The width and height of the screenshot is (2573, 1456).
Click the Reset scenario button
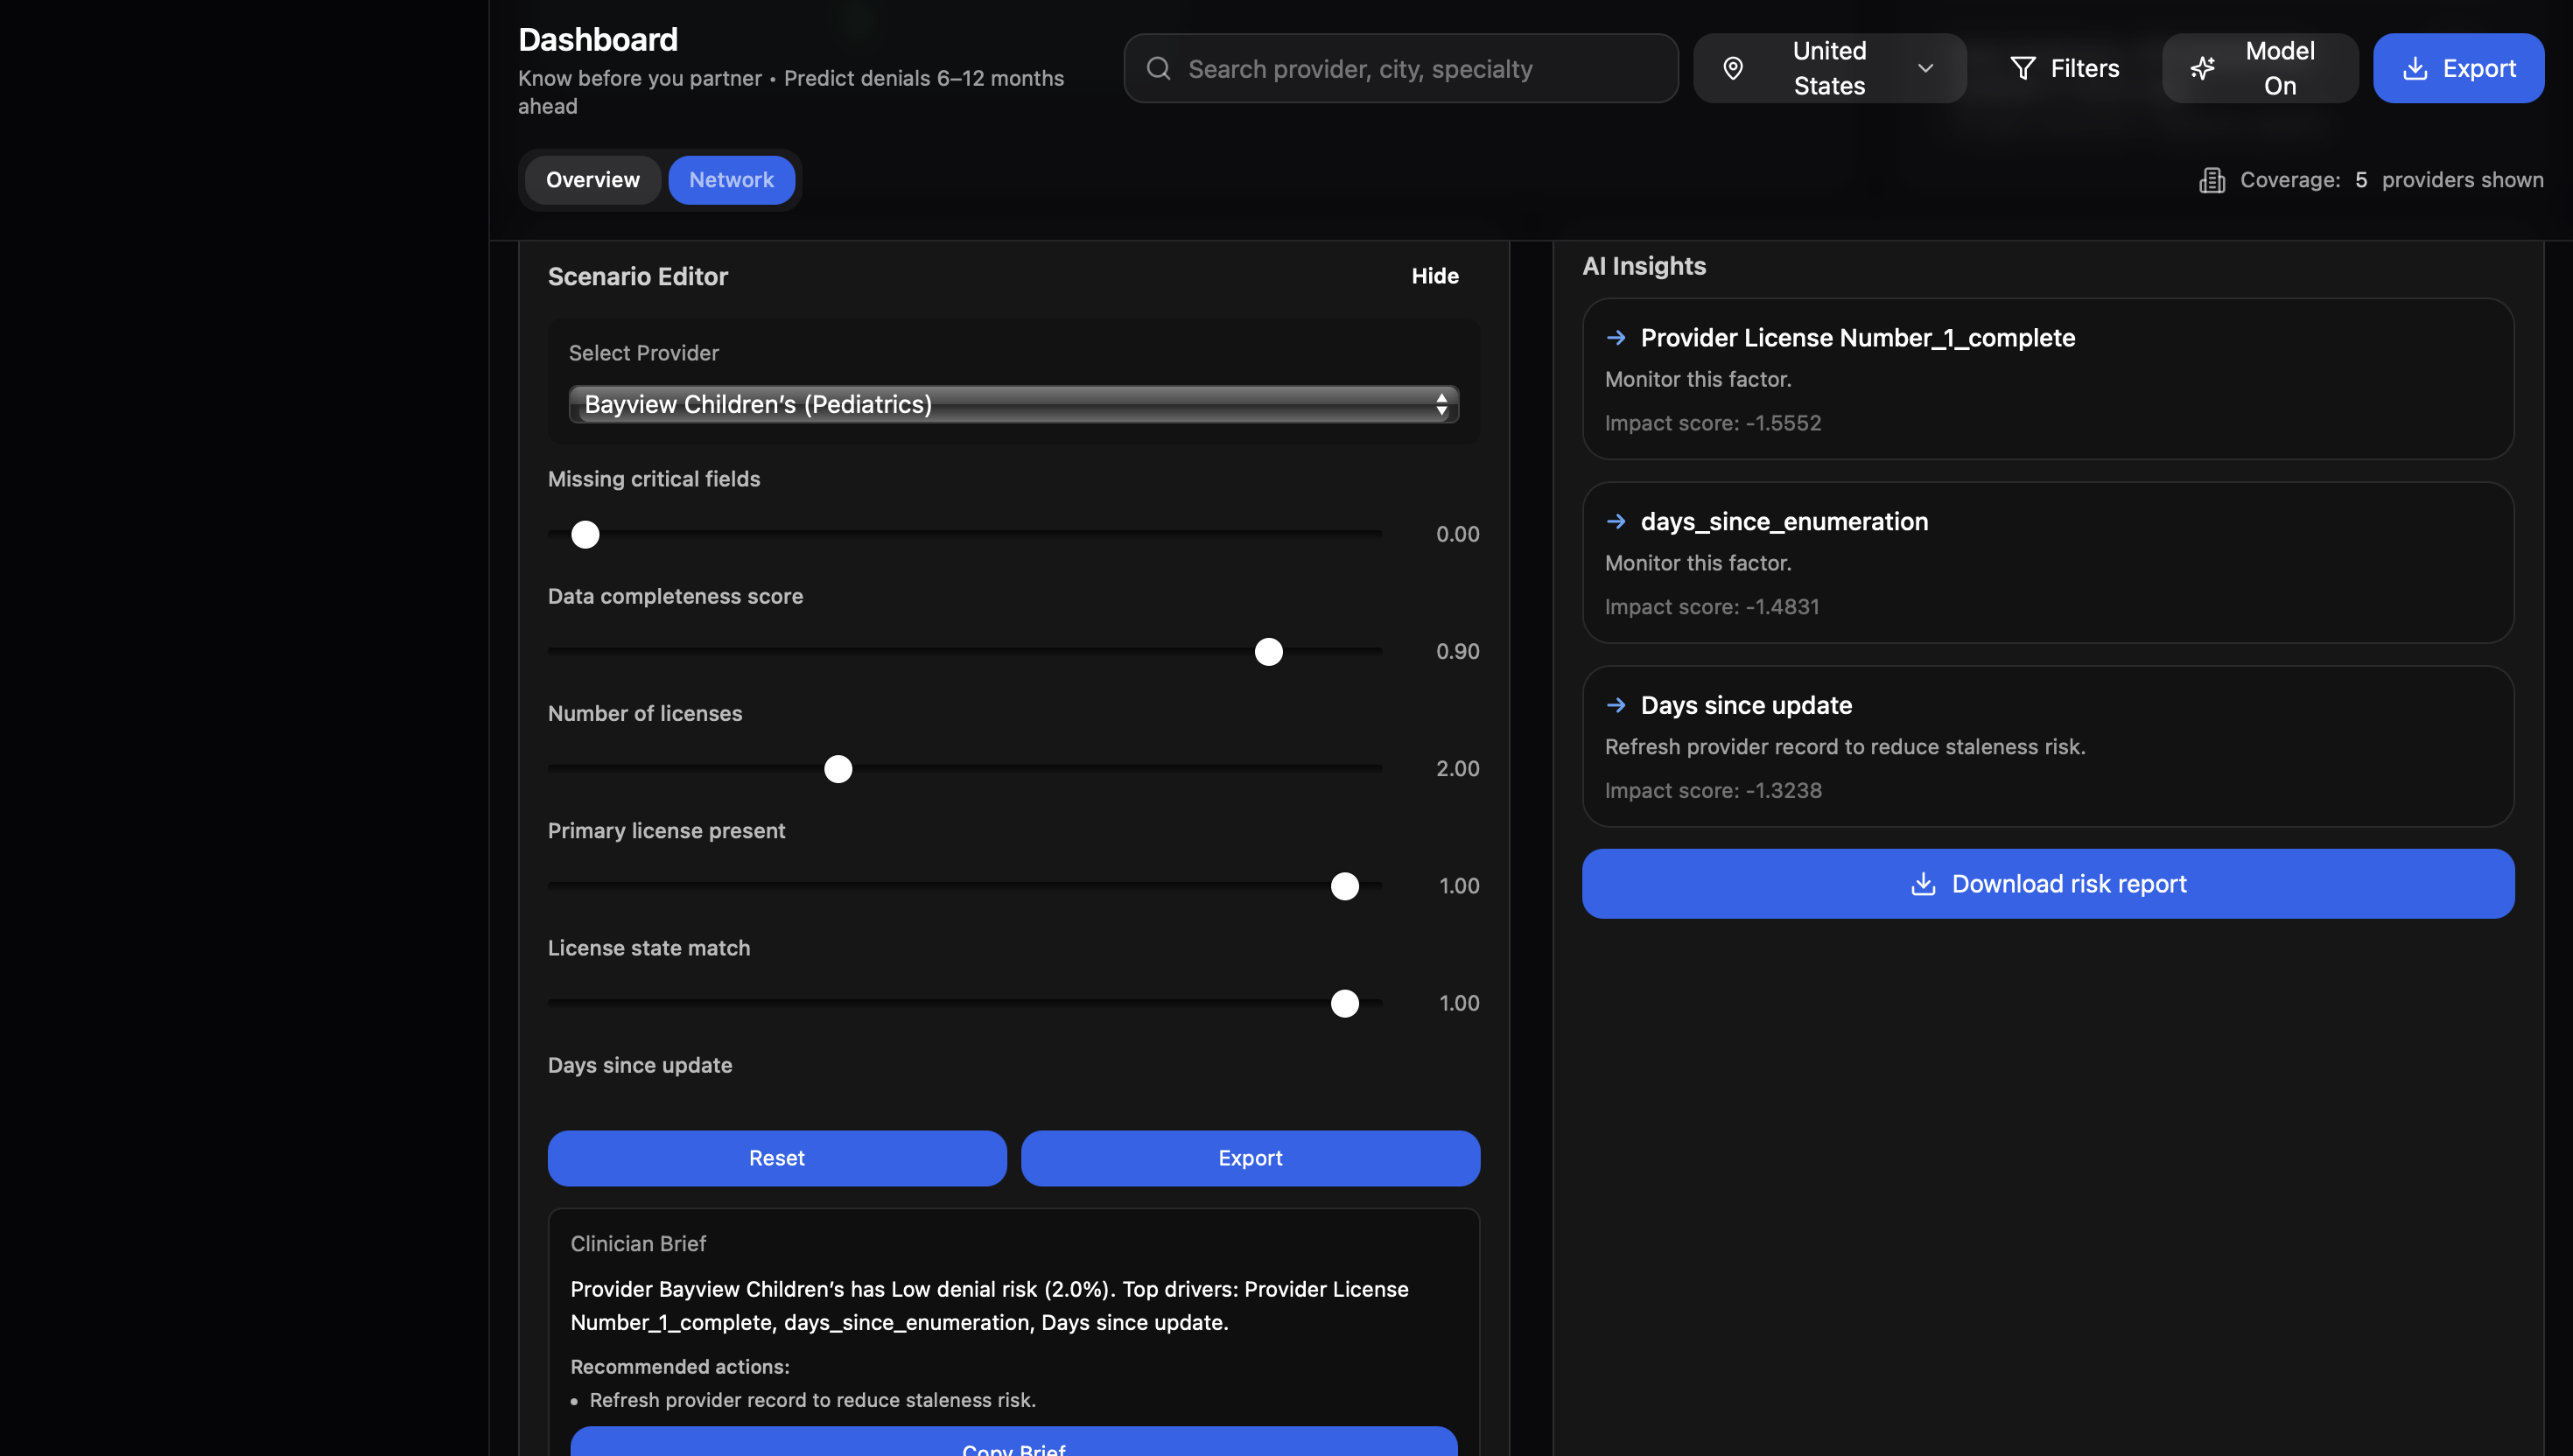click(776, 1158)
